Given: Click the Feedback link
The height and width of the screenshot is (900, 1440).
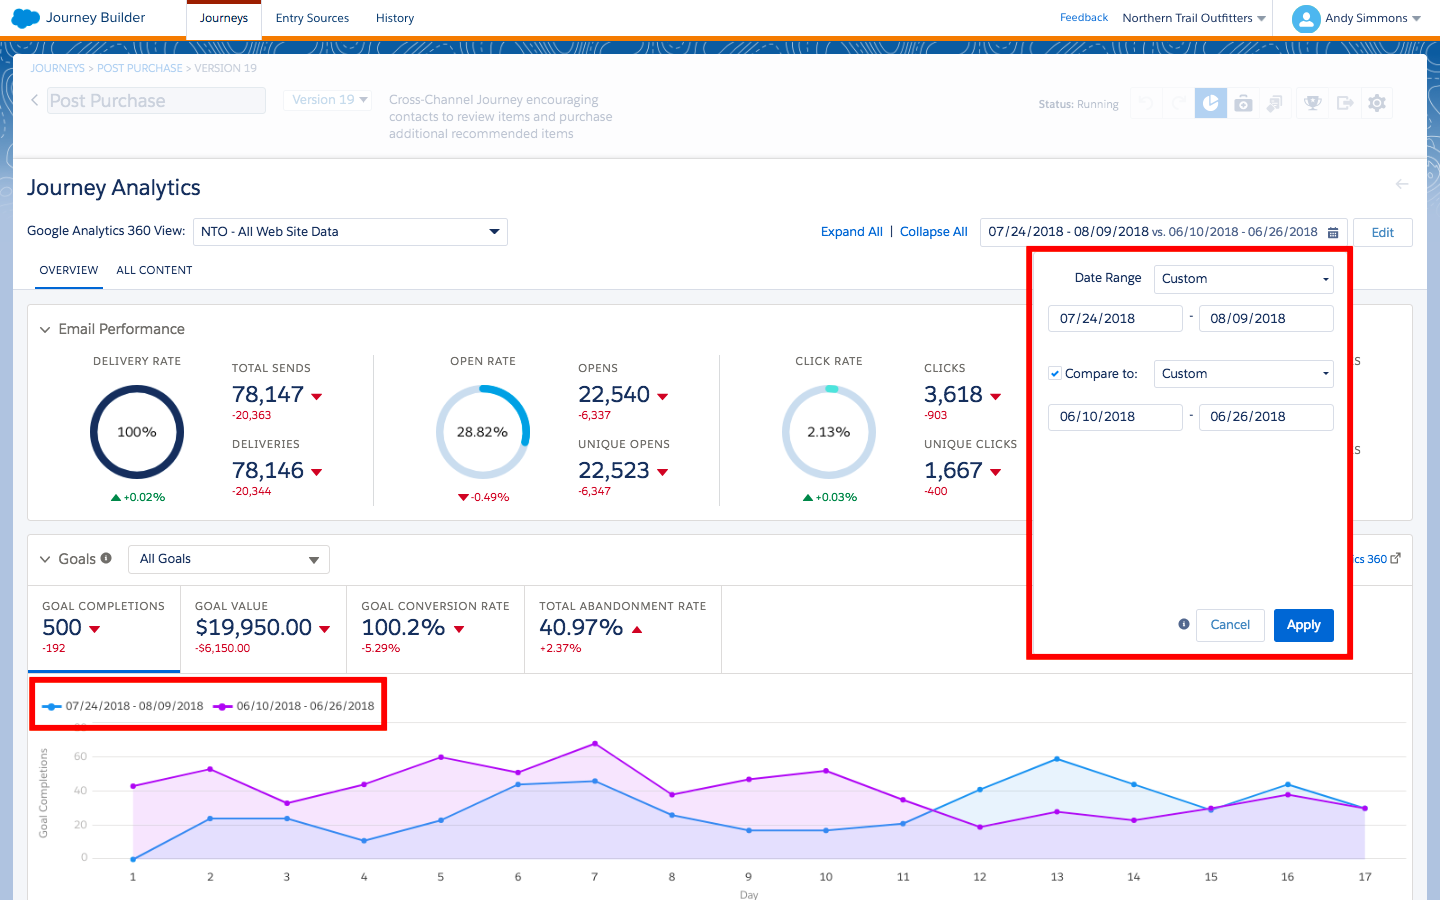Looking at the screenshot, I should tap(1084, 18).
